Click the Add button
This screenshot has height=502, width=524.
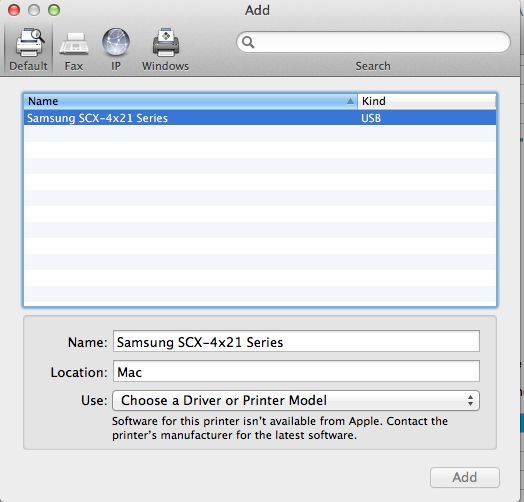coord(465,477)
